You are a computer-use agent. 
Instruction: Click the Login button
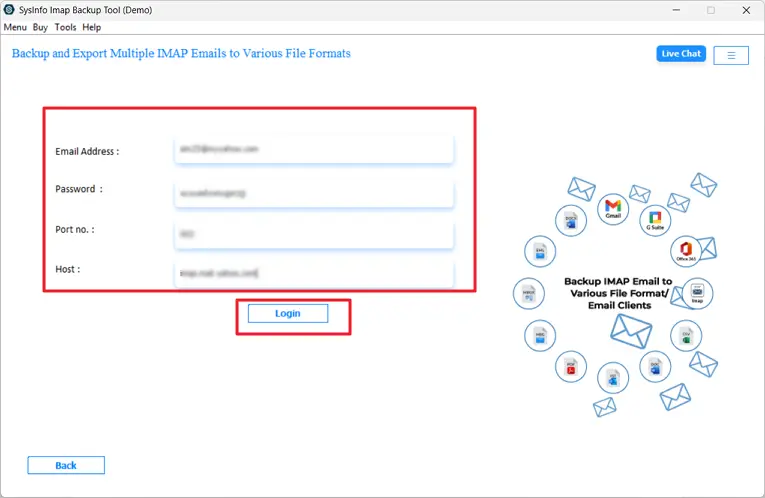(x=288, y=313)
